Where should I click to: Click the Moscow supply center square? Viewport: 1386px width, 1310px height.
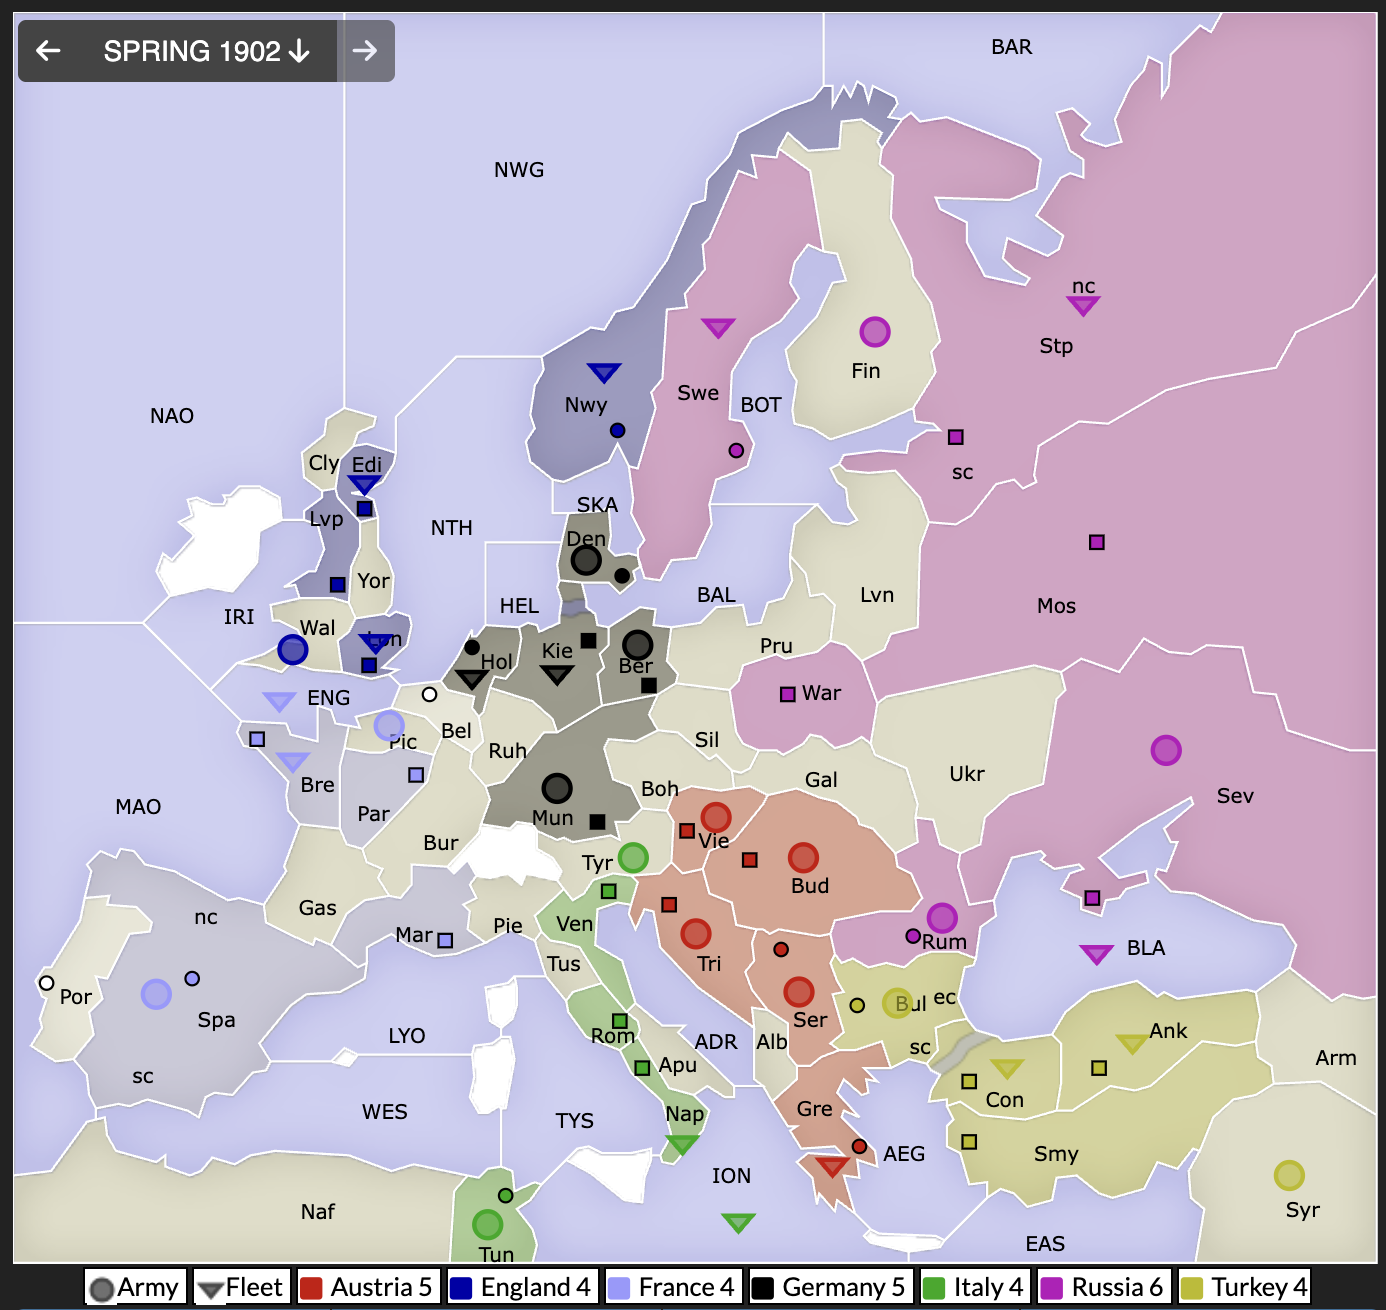(1097, 542)
